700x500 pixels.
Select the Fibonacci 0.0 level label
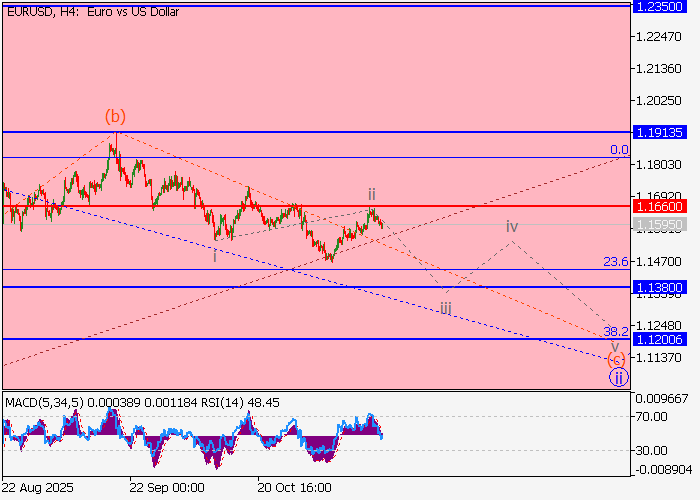[x=619, y=150]
